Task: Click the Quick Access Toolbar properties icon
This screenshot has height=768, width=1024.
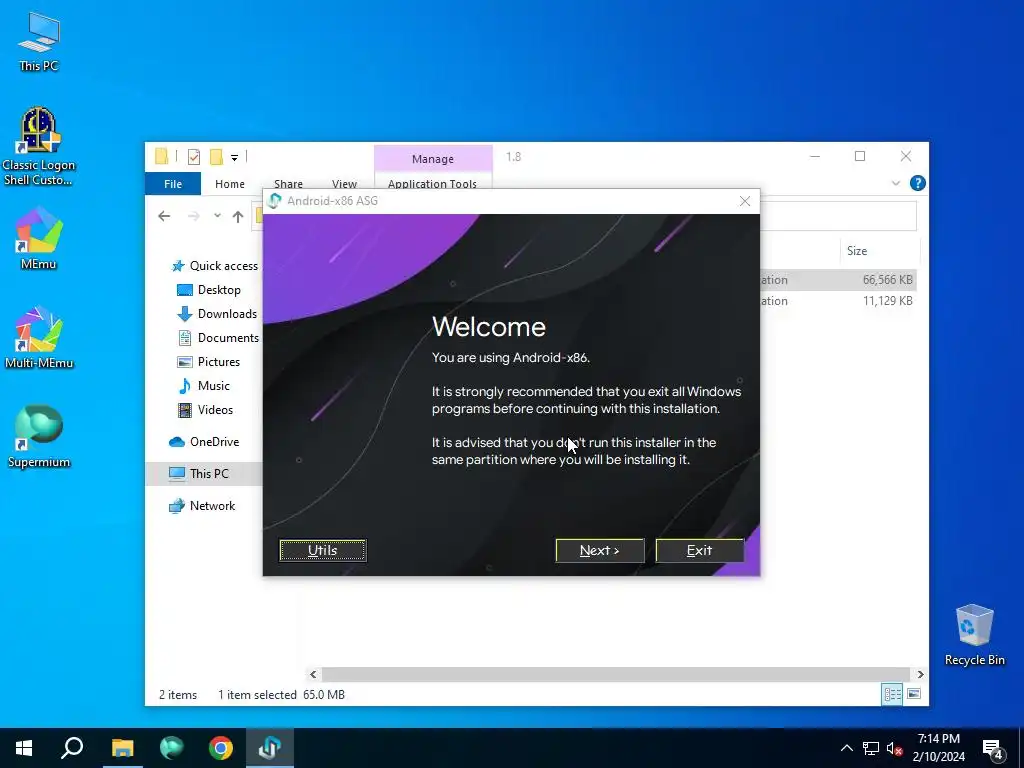Action: click(194, 157)
